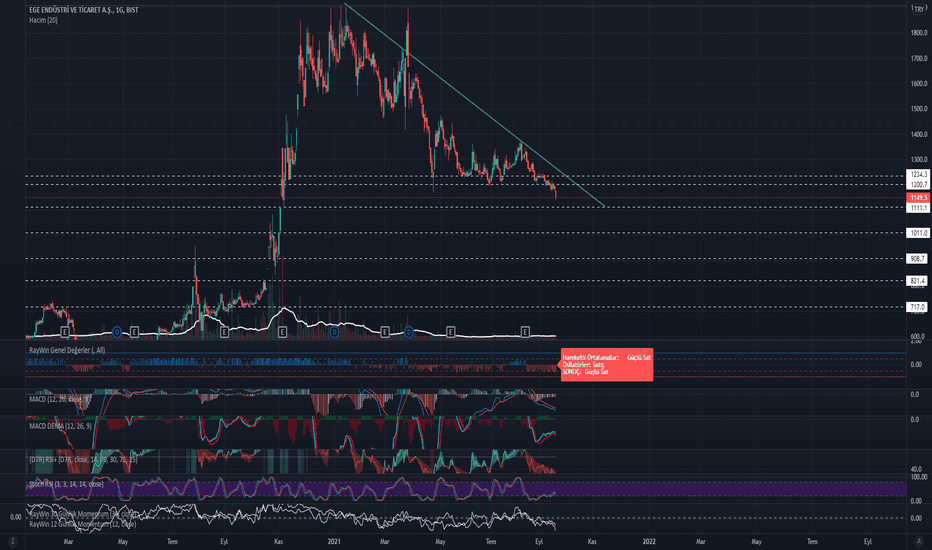The image size is (932, 550).
Task: Select the RayWin 30 Günlük Momentum label
Action: pyautogui.click(x=81, y=514)
